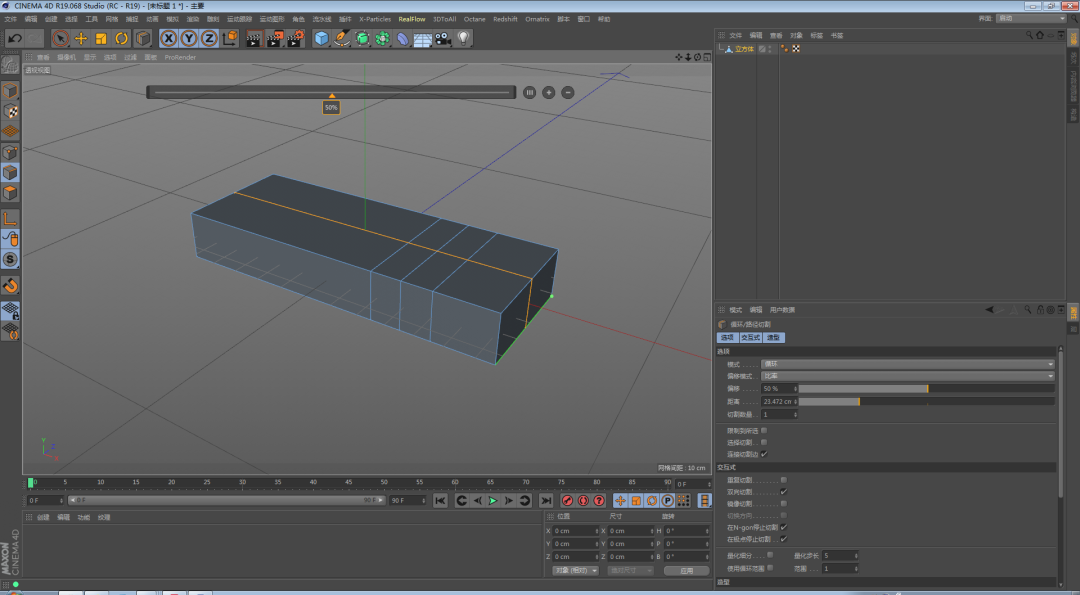Viewport: 1080px width, 595px height.
Task: Click the Undo arrow icon
Action: click(x=14, y=38)
